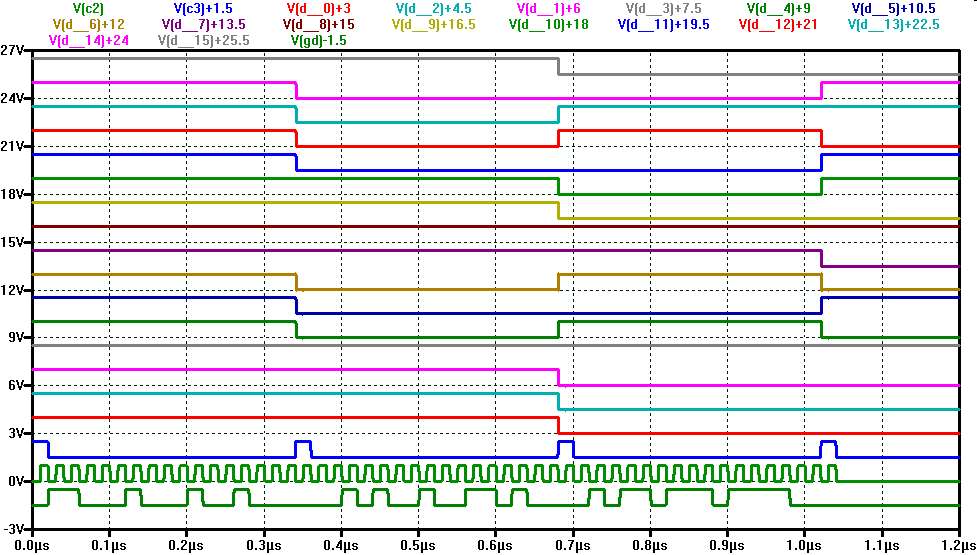Select the purple V(d__7)+13.5 label
Viewport: 977px width, 555px height.
point(204,23)
